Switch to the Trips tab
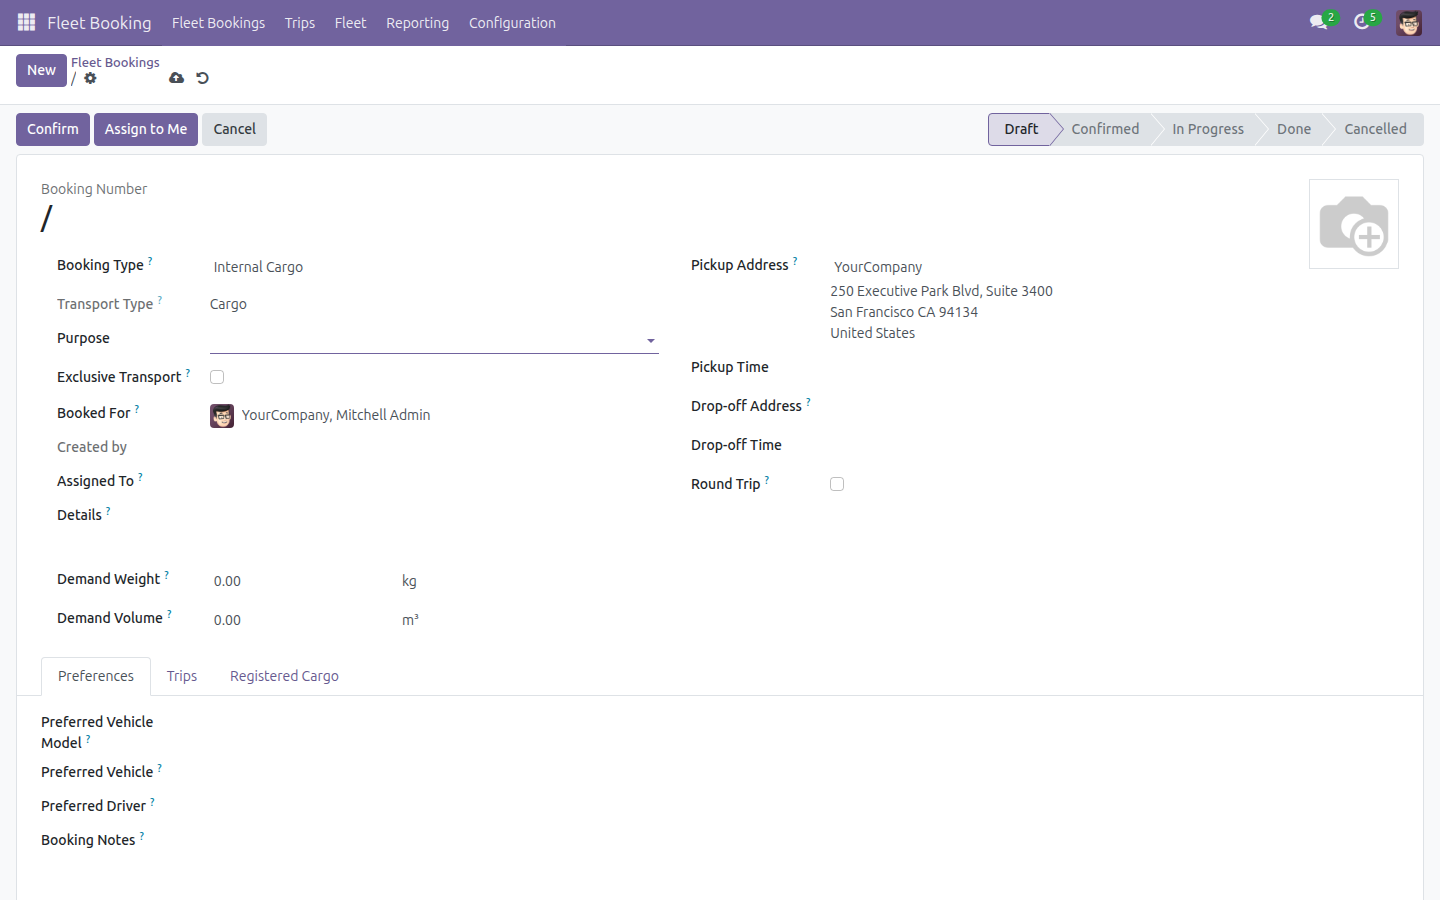 click(x=182, y=676)
